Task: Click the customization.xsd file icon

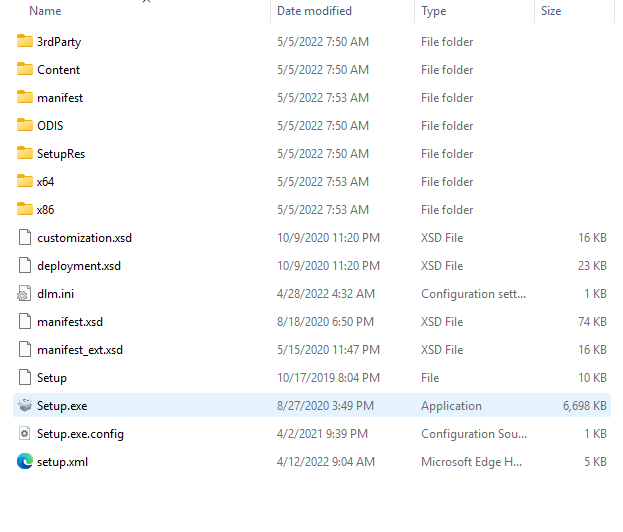Action: pos(25,237)
